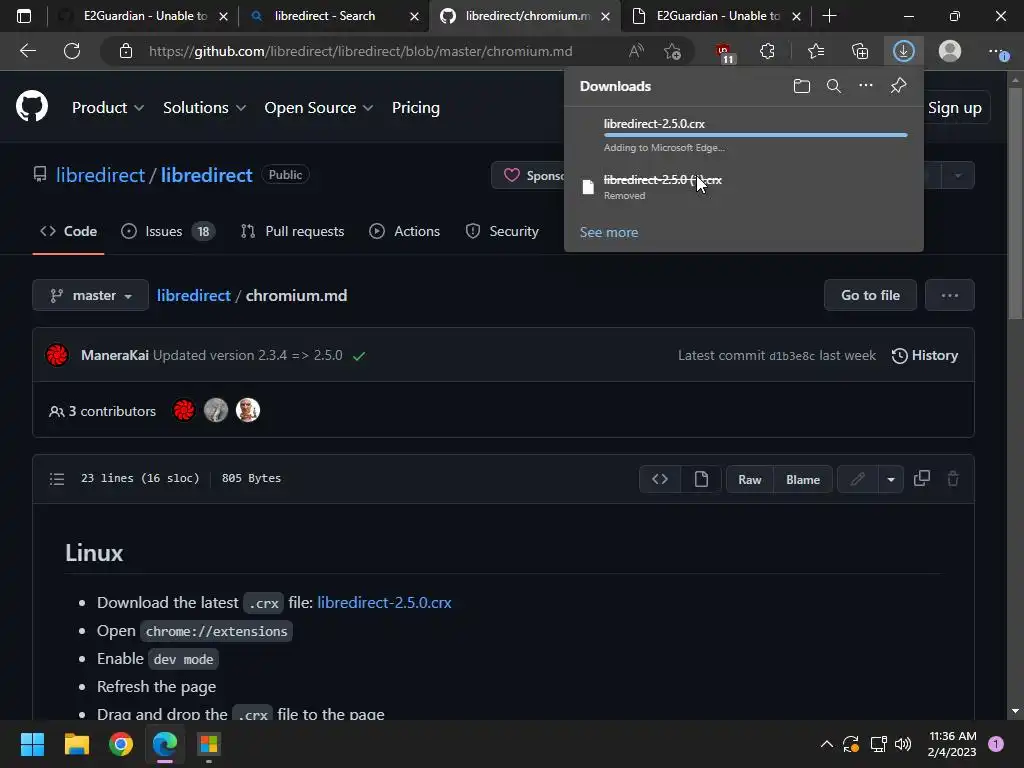Show source blob view icon

(660, 479)
